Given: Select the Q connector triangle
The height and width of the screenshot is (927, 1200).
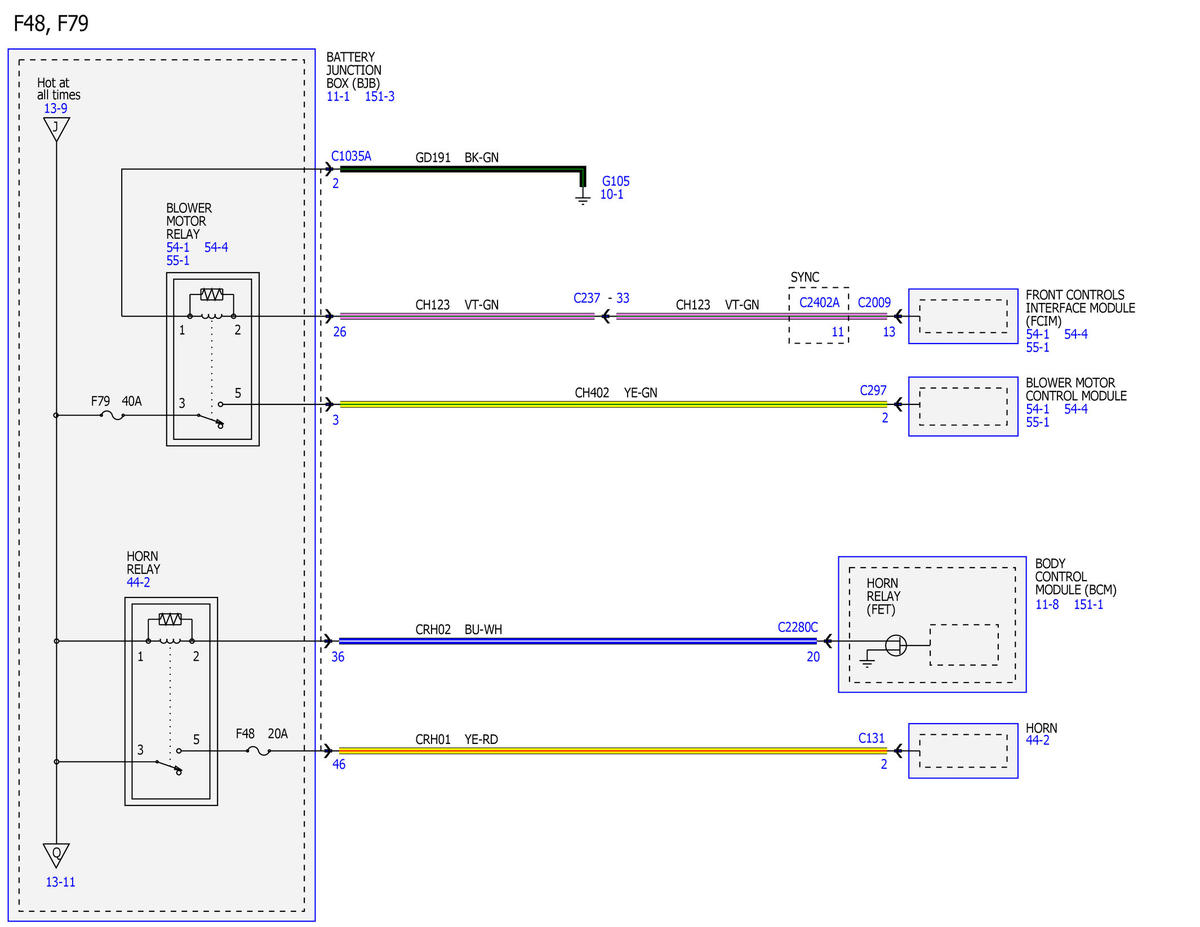Looking at the screenshot, I should point(56,855).
